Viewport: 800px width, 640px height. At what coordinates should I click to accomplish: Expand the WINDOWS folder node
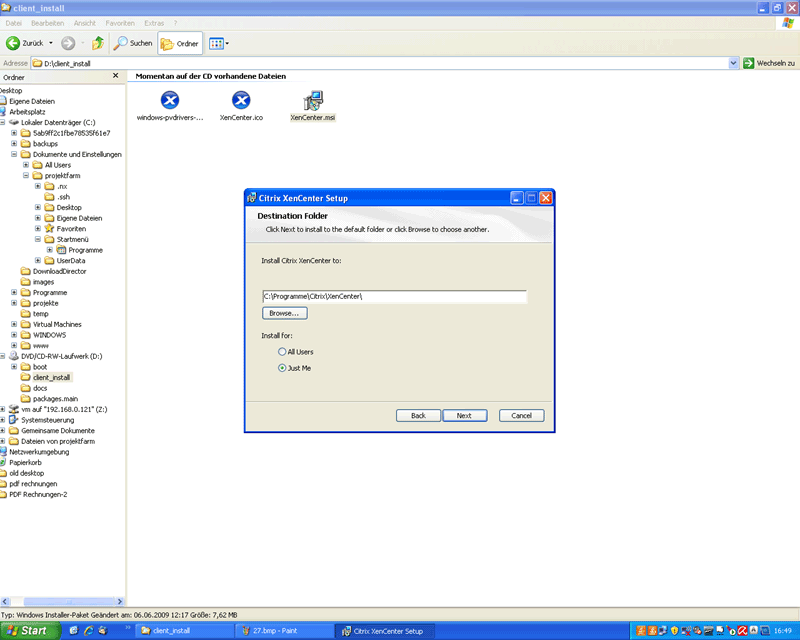tap(14, 335)
